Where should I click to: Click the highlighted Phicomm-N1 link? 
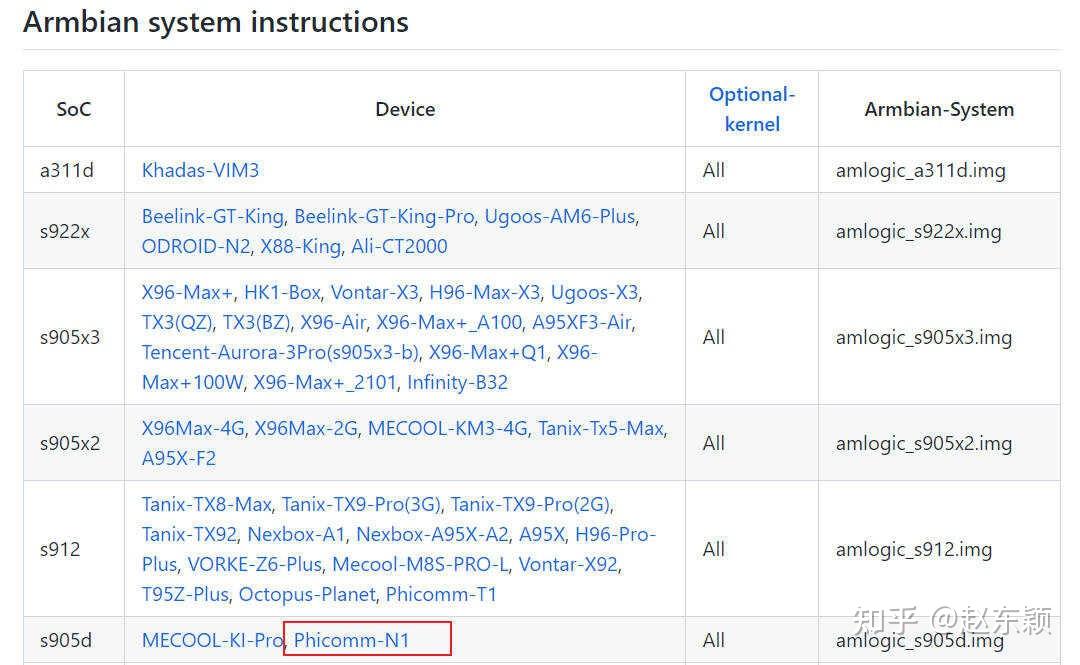(x=352, y=640)
